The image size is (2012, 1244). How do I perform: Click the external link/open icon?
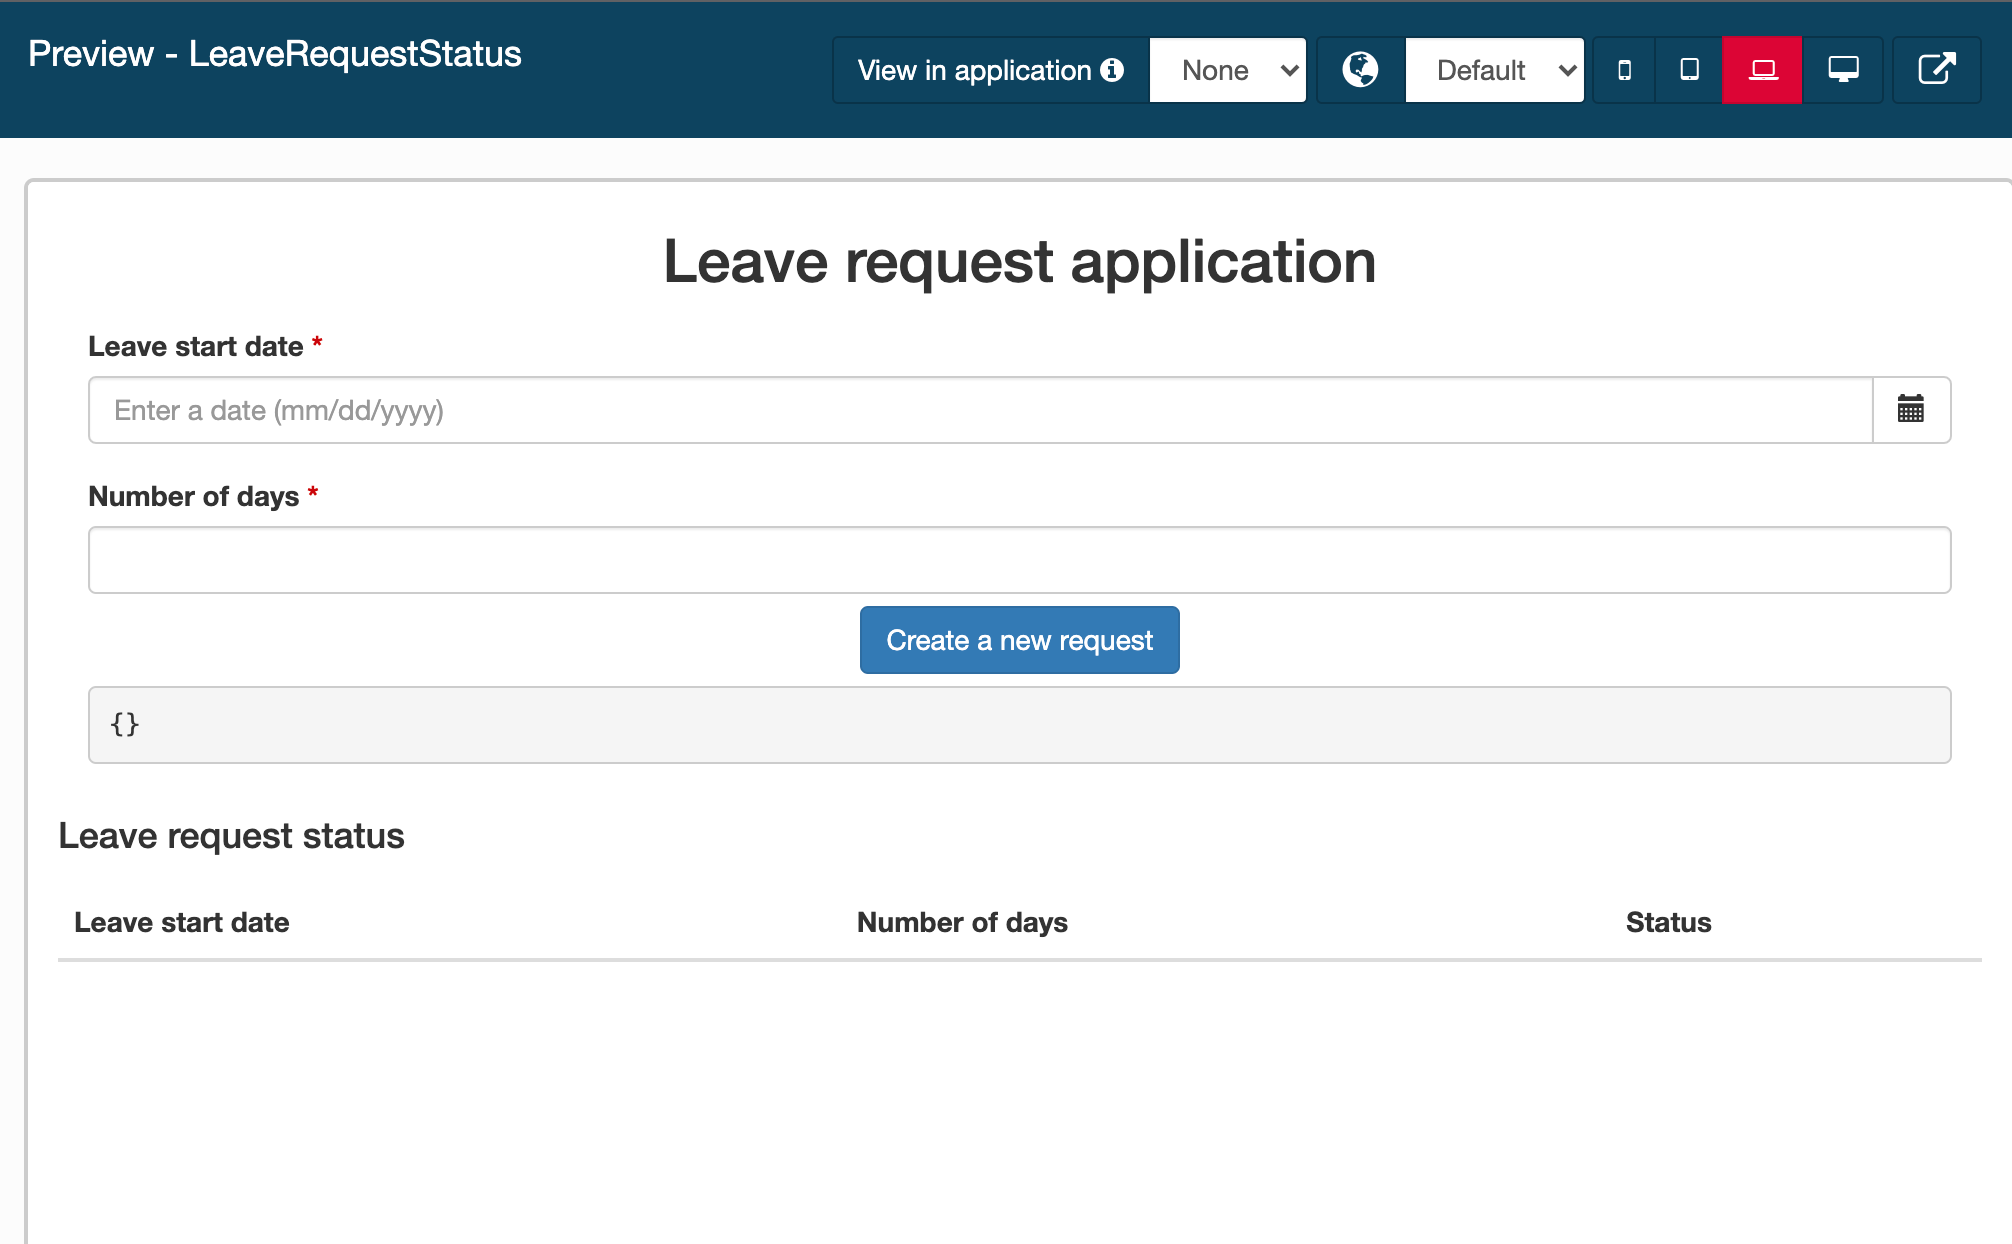pyautogui.click(x=1937, y=69)
